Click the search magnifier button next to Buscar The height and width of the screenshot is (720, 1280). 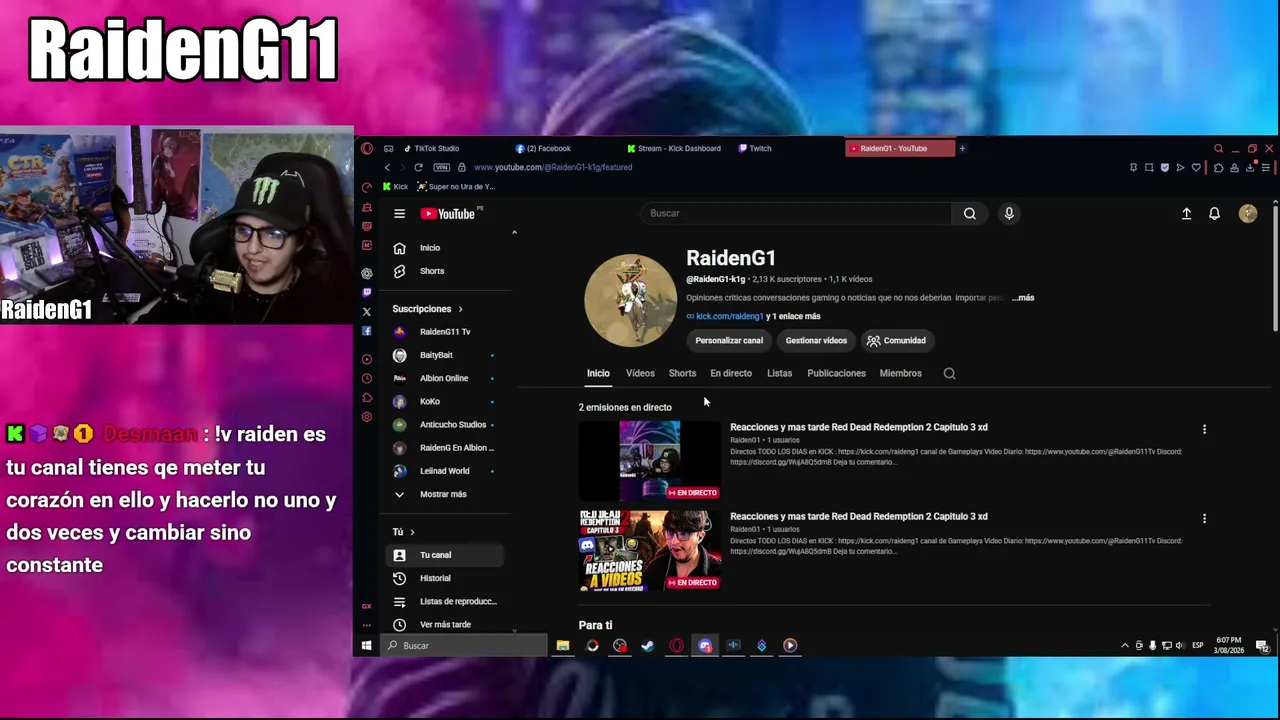pos(969,213)
